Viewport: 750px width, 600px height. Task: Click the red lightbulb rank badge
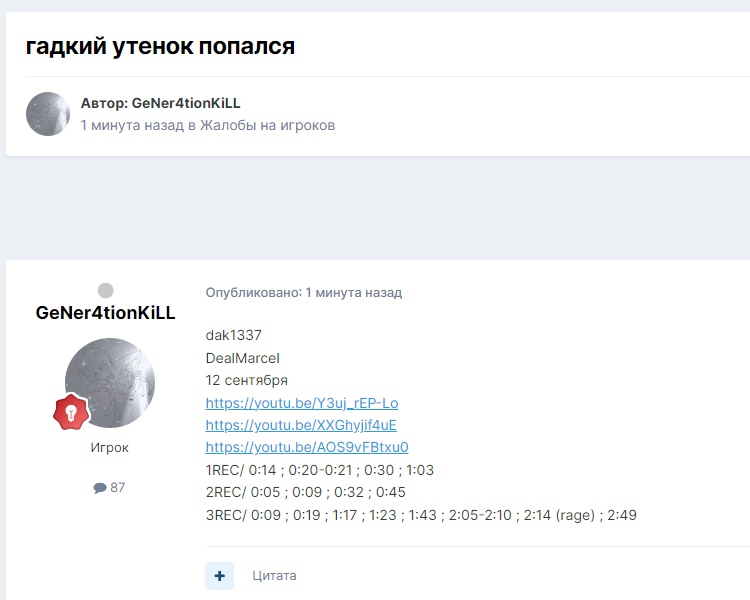72,412
